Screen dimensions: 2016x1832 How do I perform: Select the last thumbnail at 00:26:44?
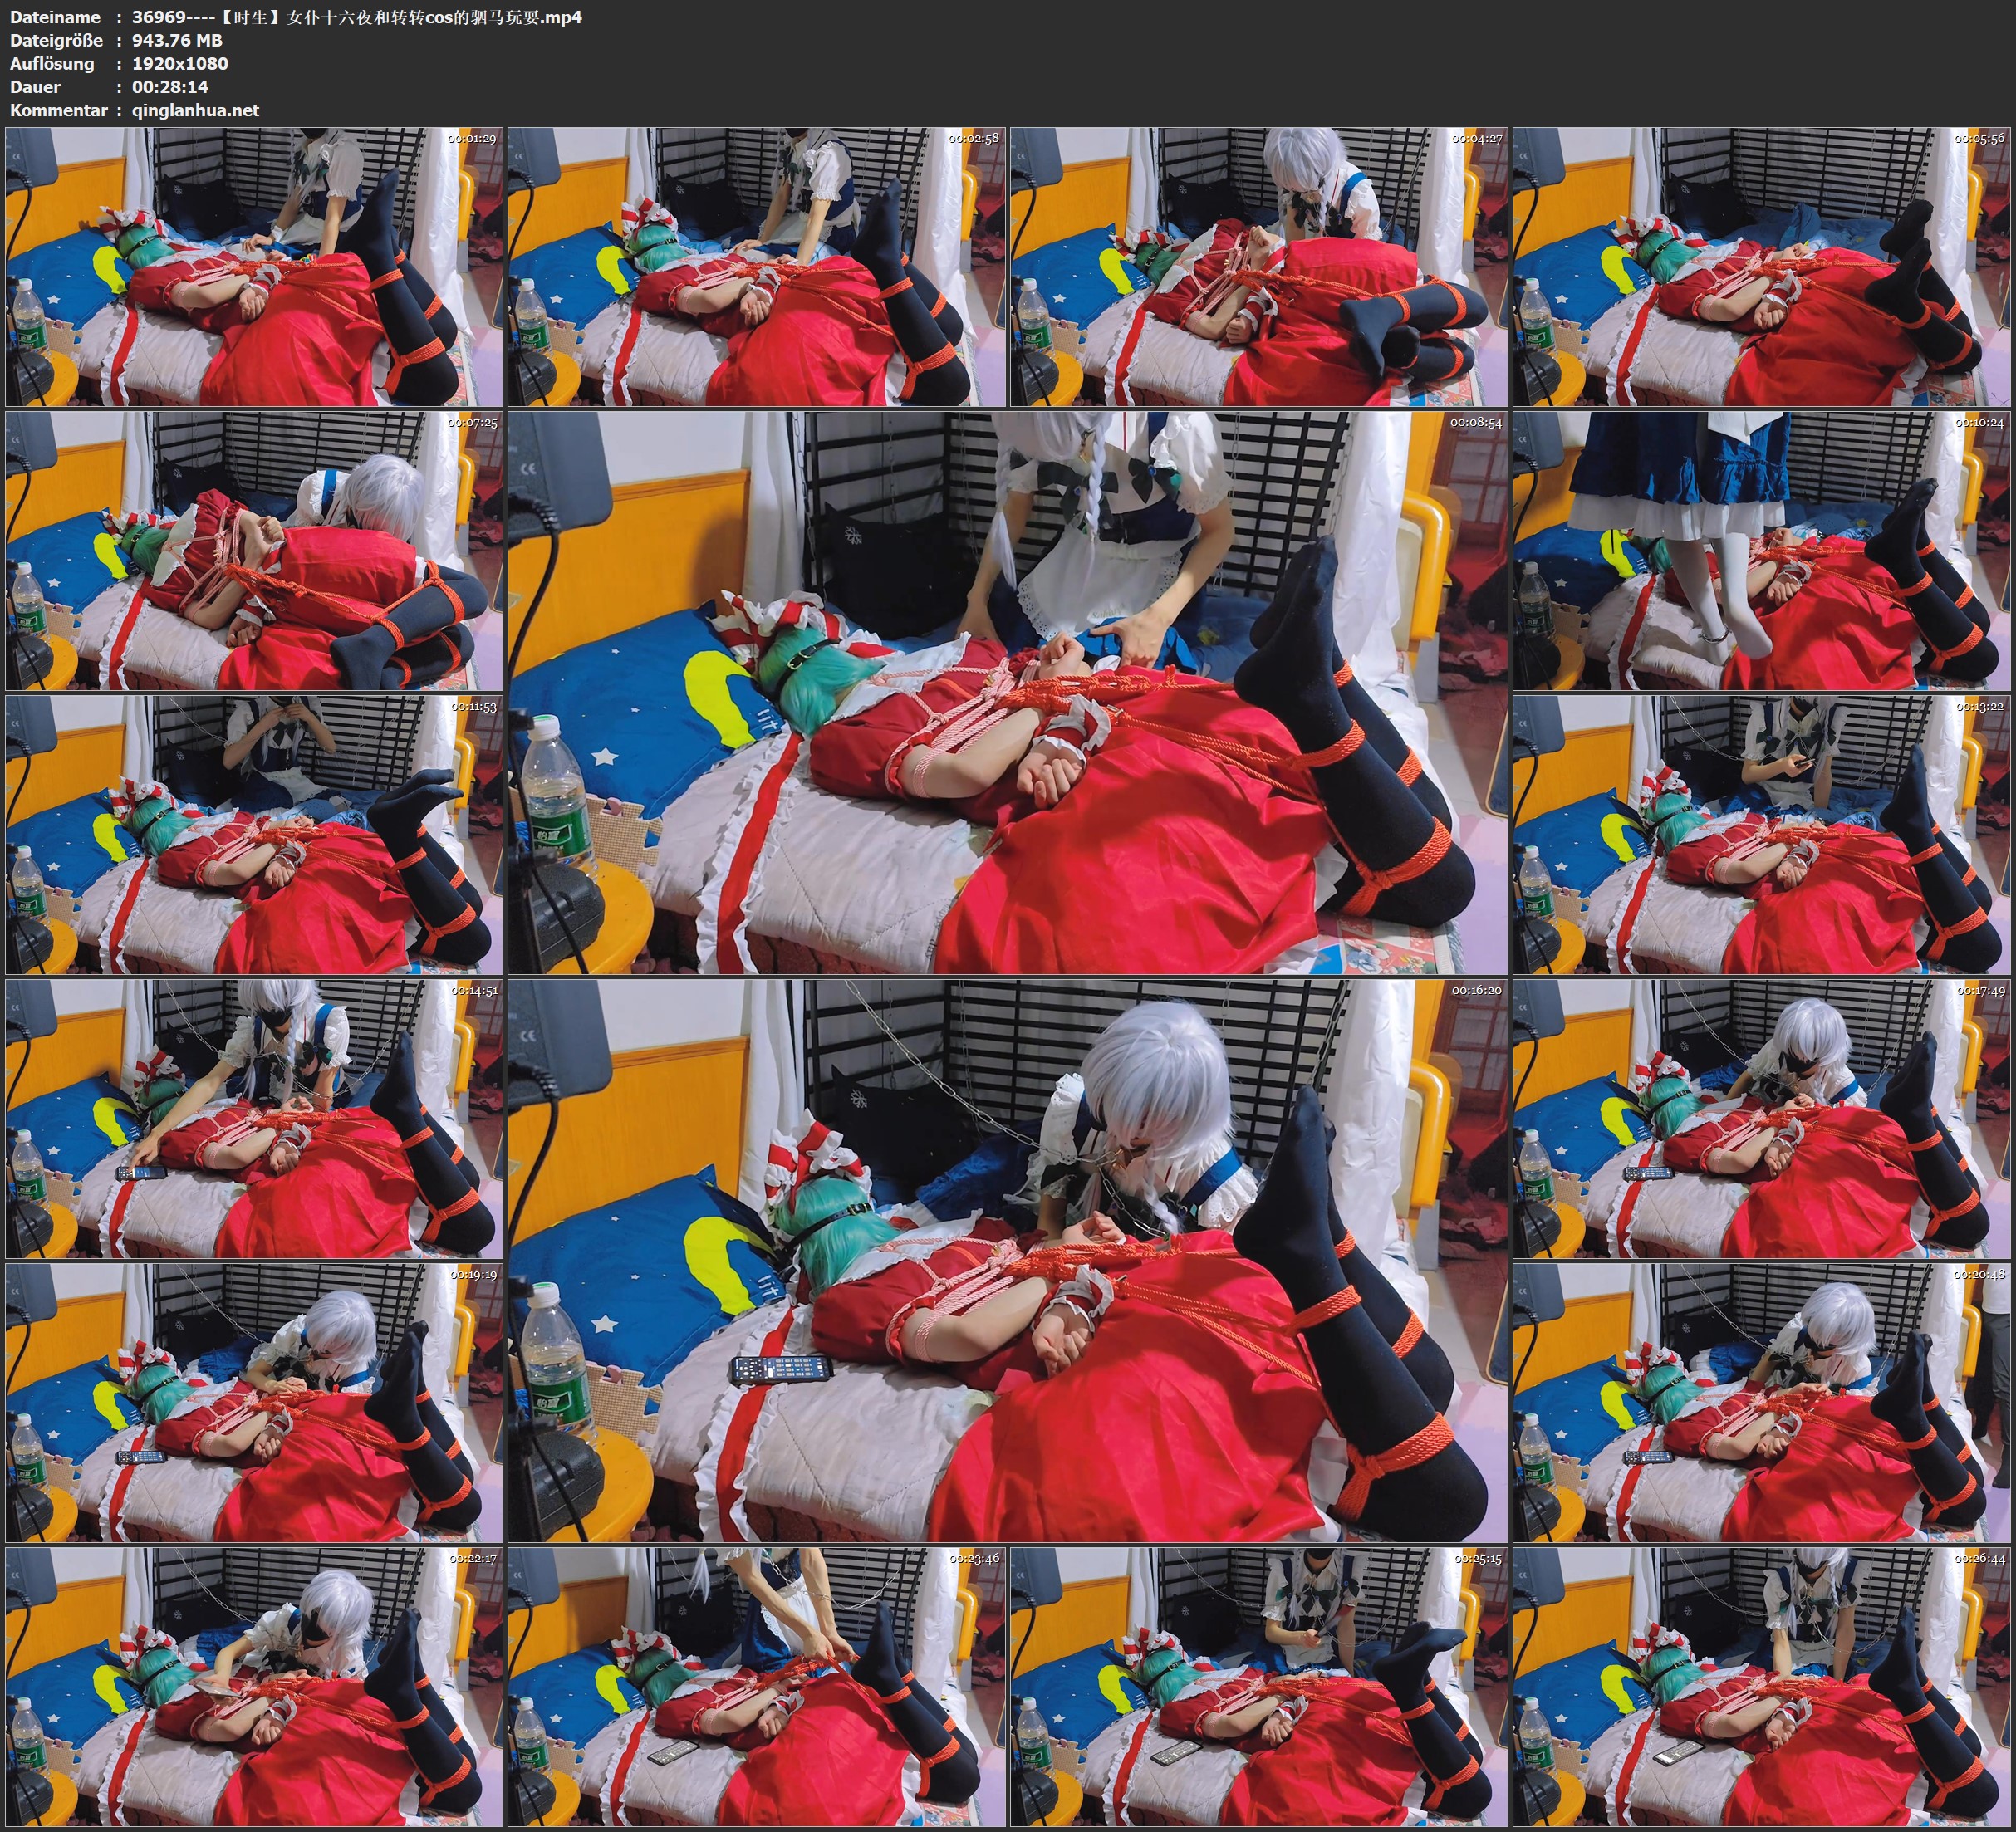tap(1762, 1686)
